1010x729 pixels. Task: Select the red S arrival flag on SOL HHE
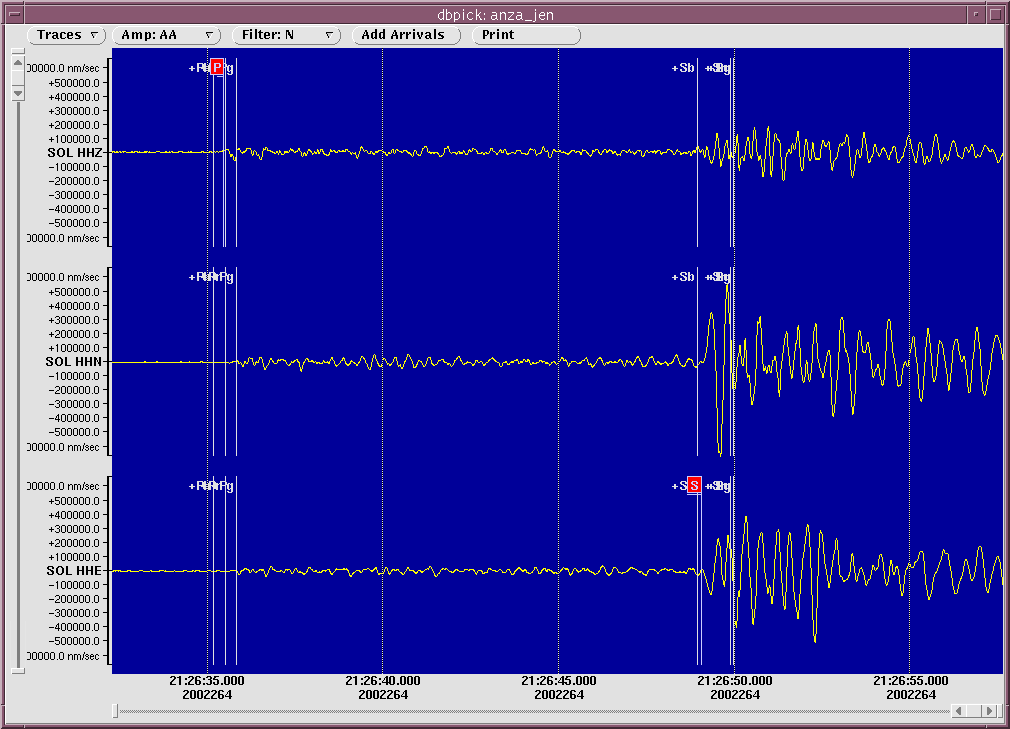[x=694, y=485]
